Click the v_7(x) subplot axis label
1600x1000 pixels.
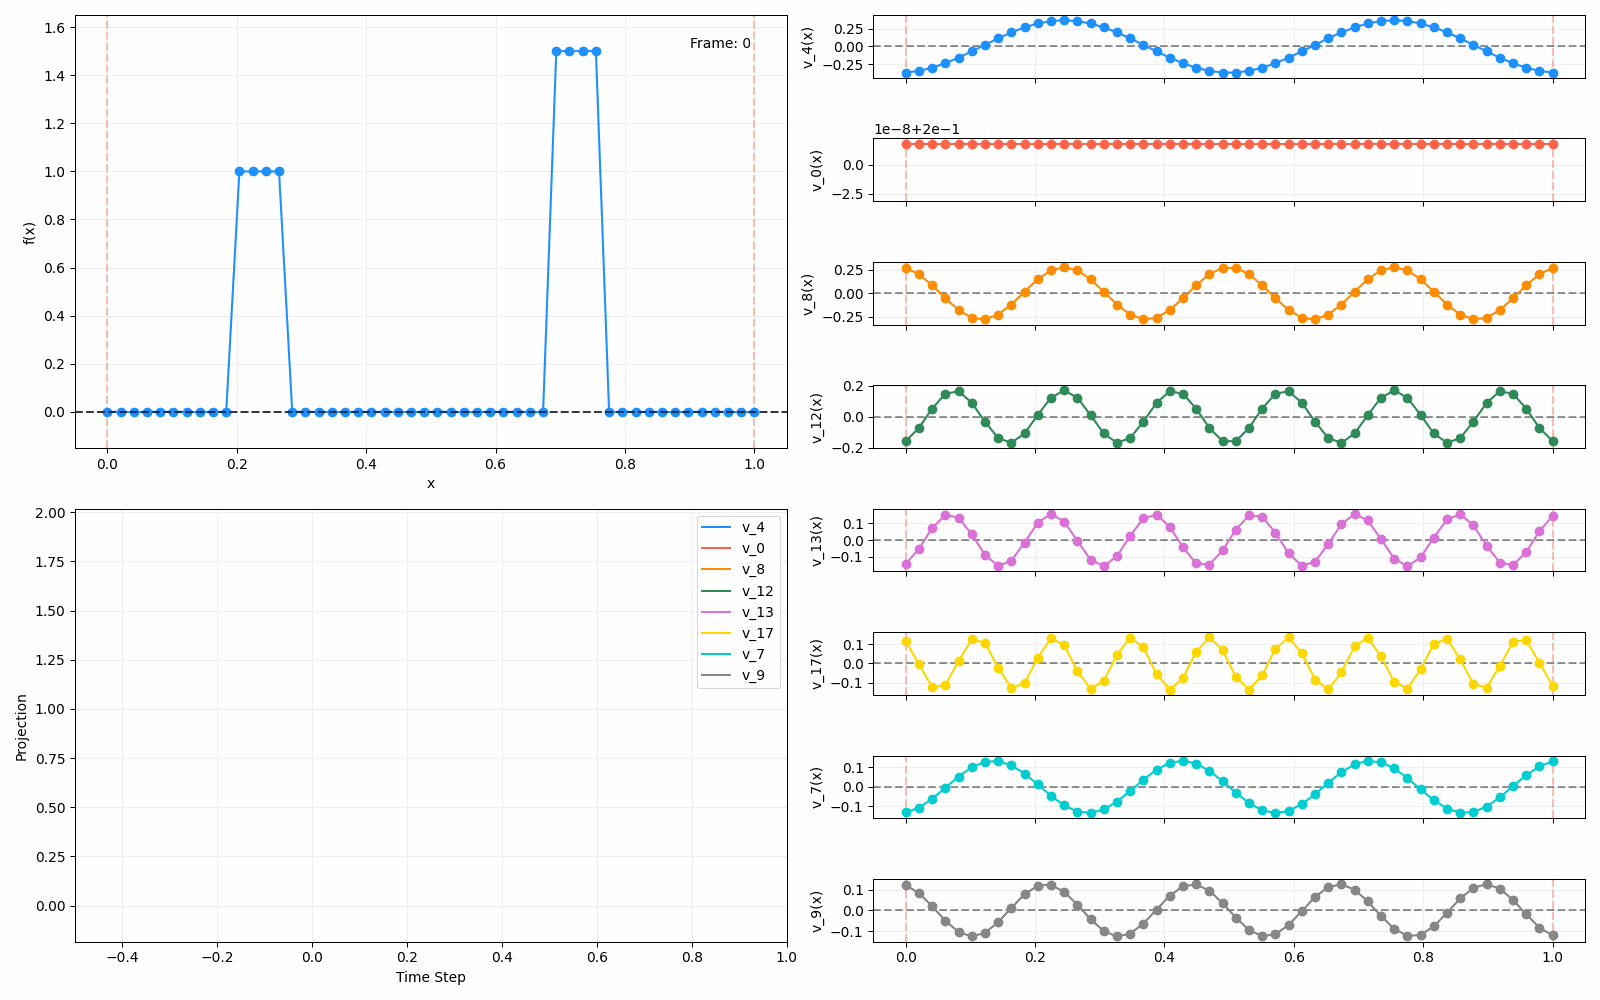coord(816,787)
